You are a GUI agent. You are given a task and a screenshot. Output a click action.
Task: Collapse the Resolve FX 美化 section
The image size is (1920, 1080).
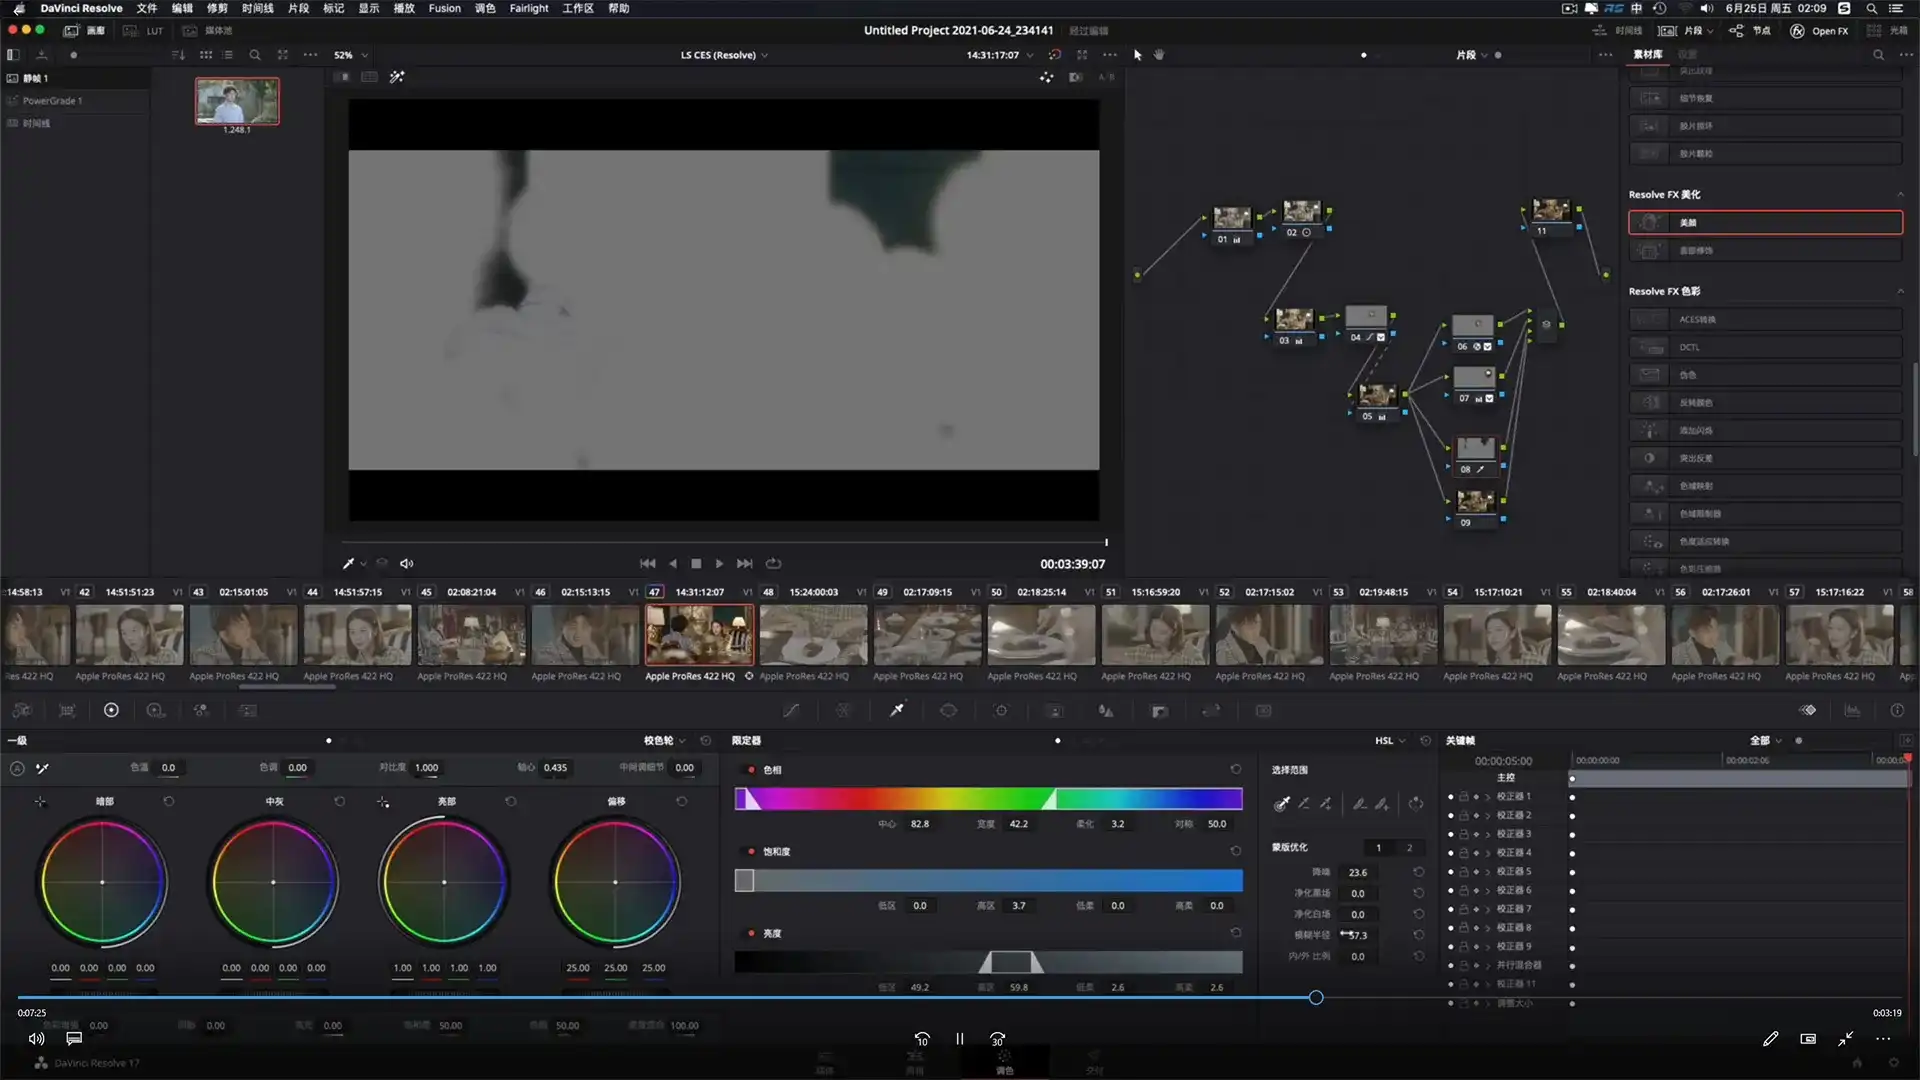pos(1900,194)
